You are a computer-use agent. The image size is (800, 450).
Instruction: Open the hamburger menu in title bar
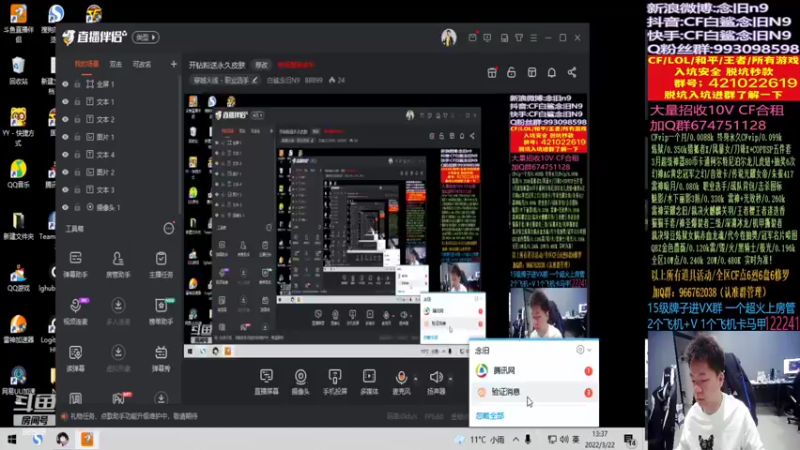[x=534, y=38]
